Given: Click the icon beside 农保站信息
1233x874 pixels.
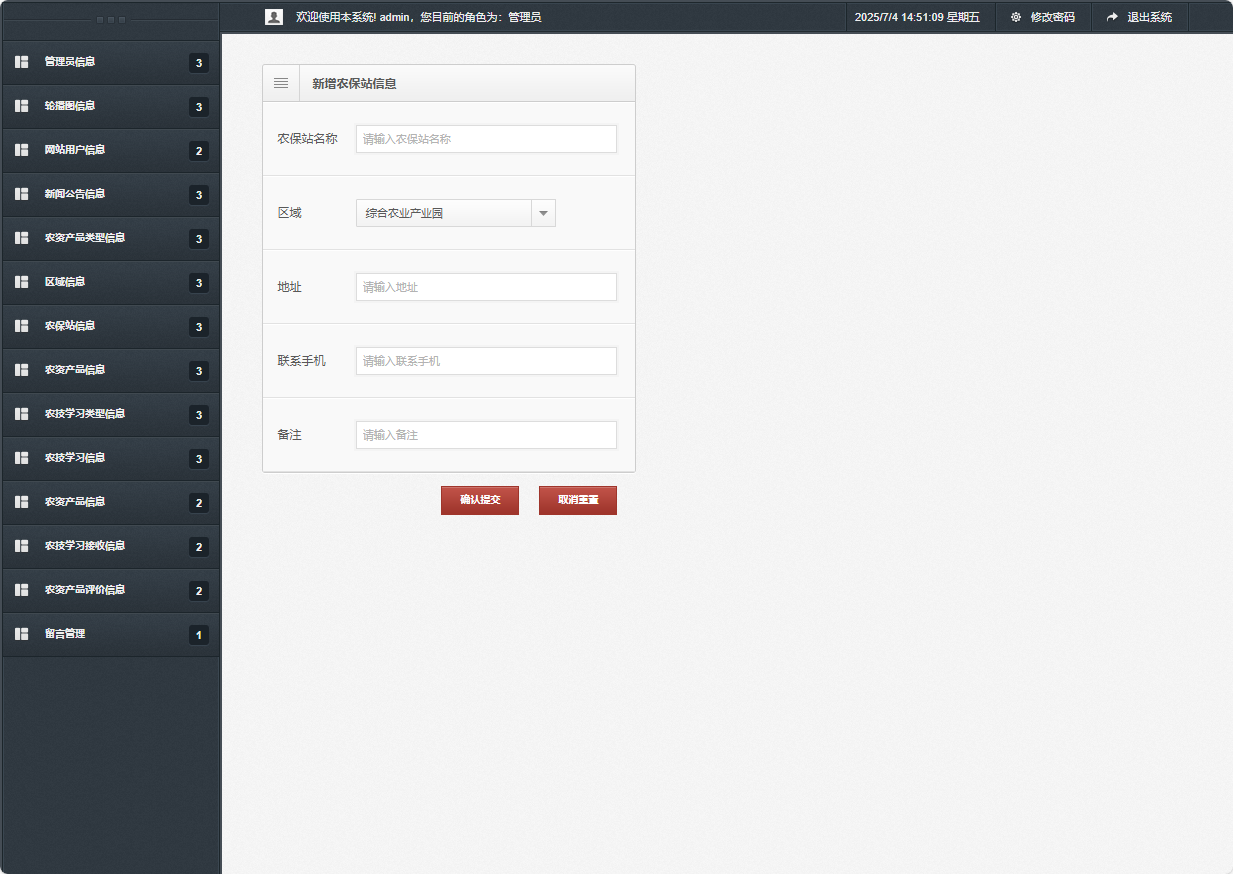Looking at the screenshot, I should [x=21, y=326].
